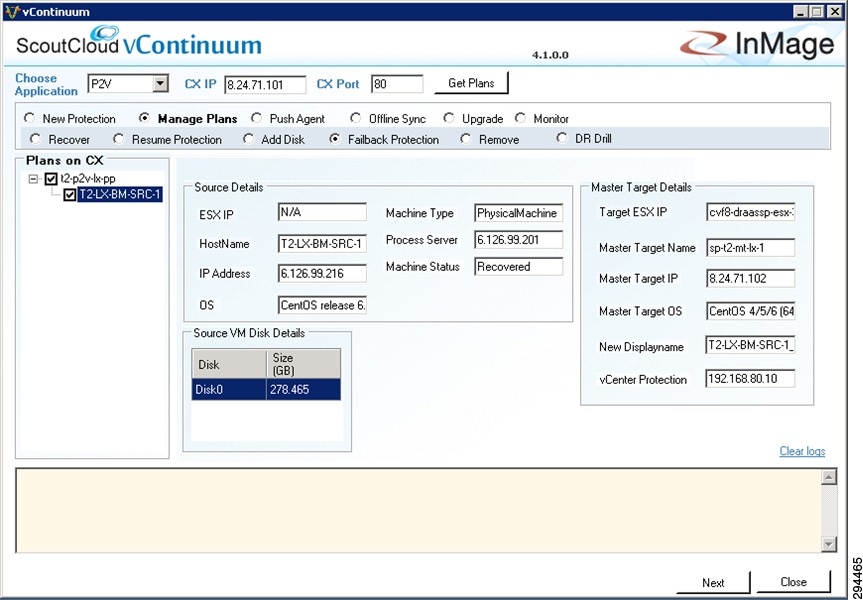
Task: Click the Master Target IP field
Action: [751, 279]
